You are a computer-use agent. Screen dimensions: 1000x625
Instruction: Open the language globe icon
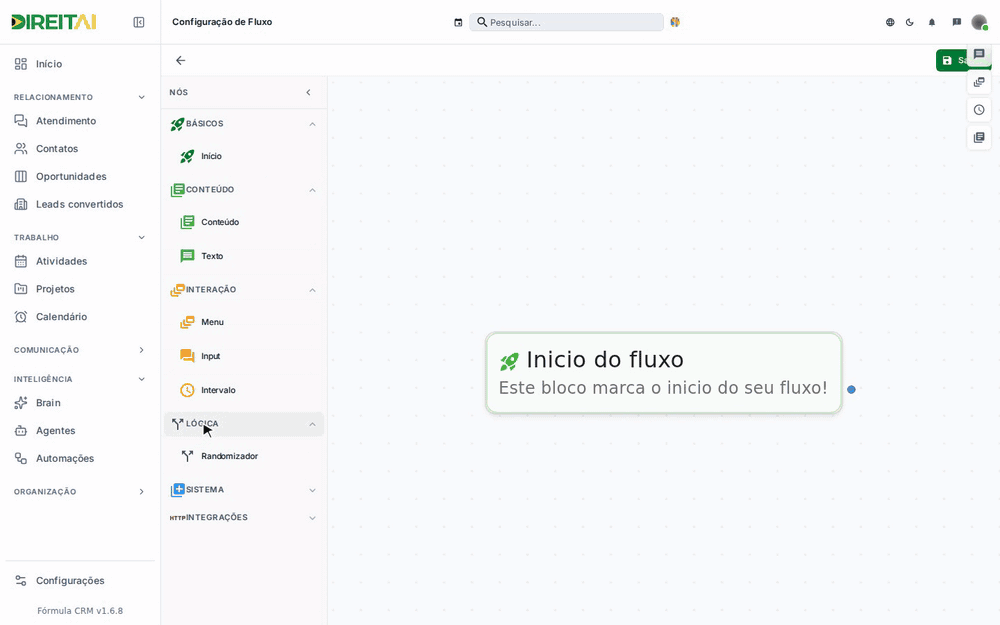(890, 22)
